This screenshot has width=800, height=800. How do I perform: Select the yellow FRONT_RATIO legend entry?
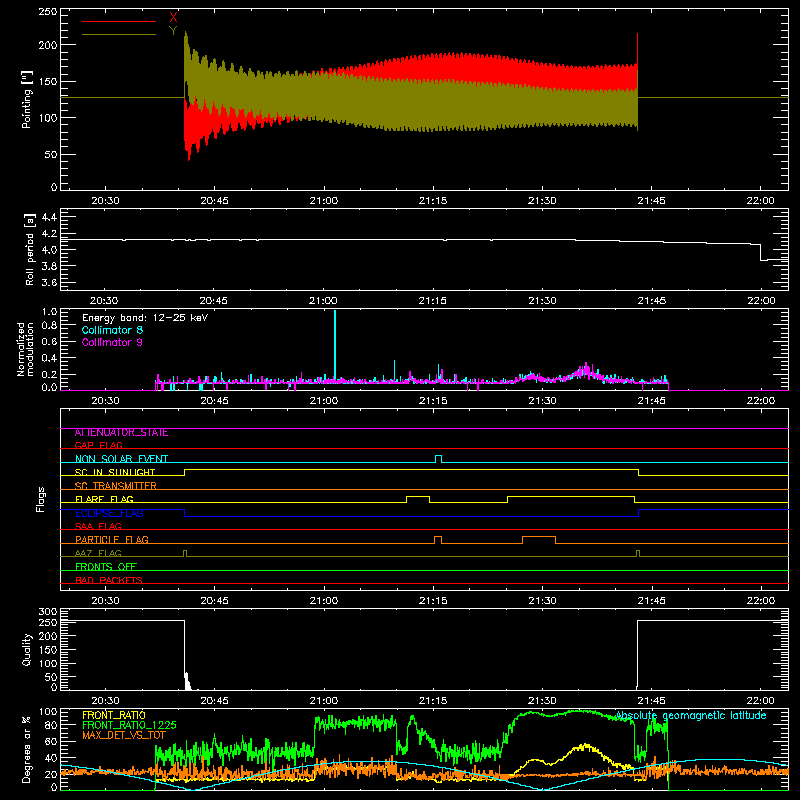pos(114,715)
